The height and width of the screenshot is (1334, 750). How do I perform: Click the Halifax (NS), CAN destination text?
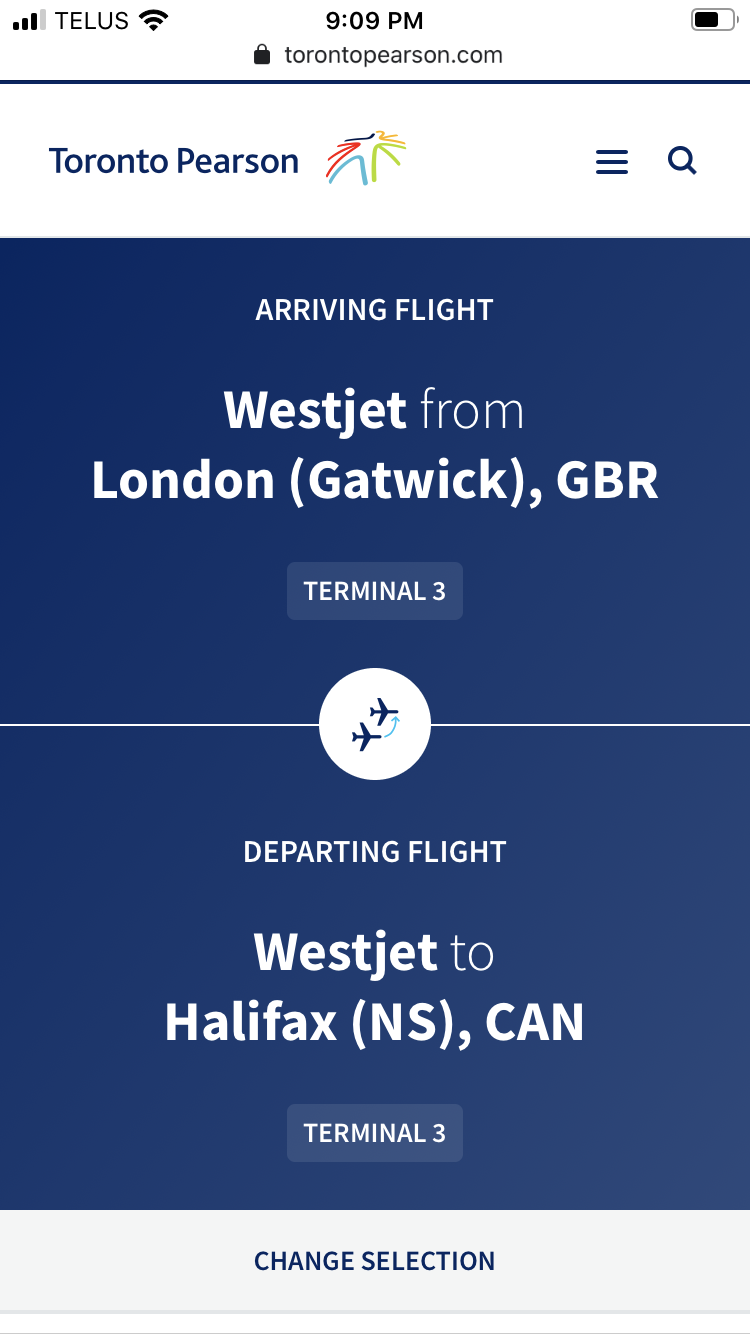tap(375, 1023)
